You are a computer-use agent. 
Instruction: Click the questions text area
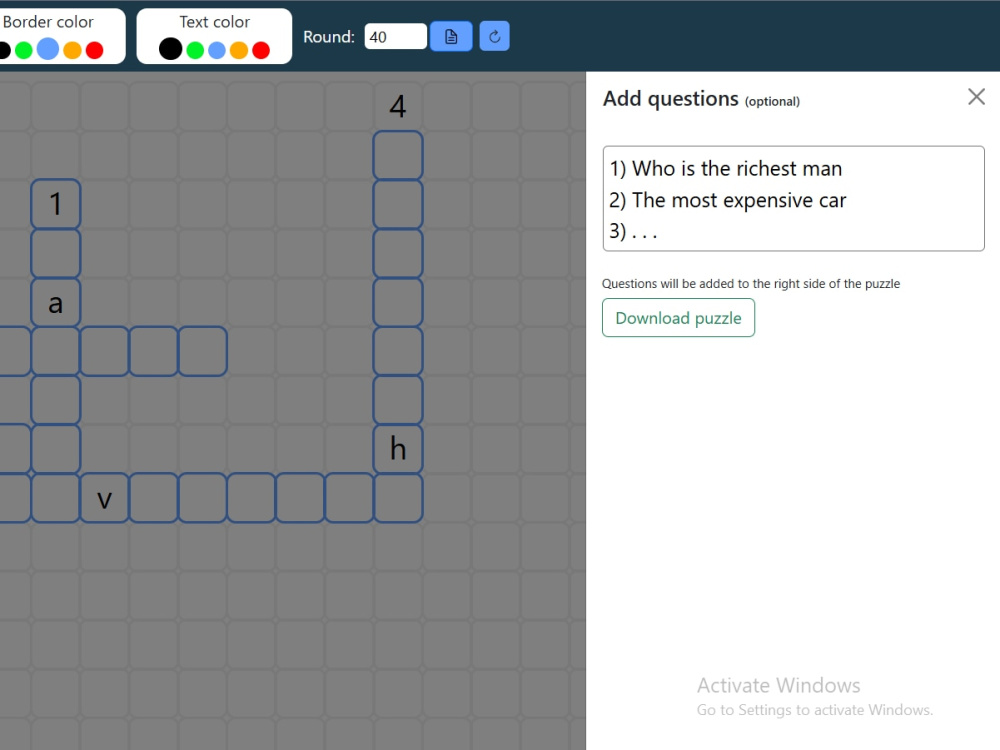pos(793,198)
